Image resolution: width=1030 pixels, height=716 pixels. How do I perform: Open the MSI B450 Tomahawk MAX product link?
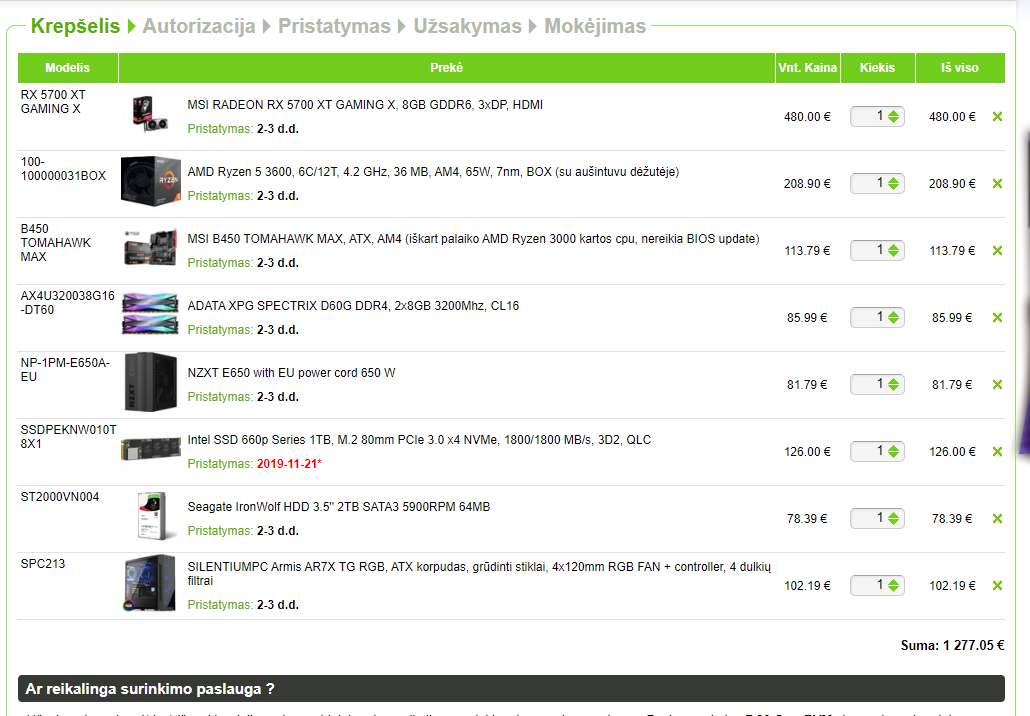pos(473,239)
